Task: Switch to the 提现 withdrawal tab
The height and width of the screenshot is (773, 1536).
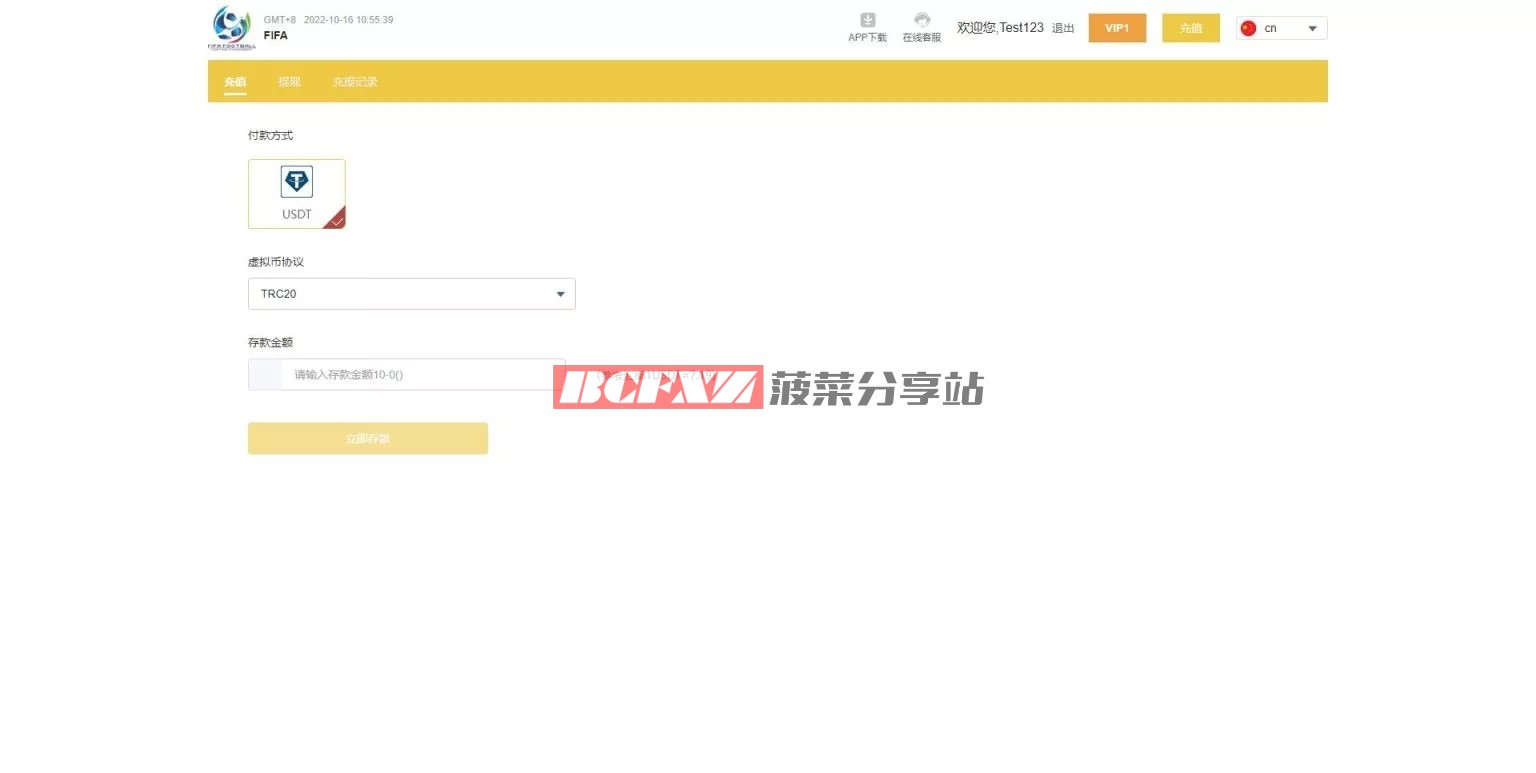Action: [x=289, y=82]
